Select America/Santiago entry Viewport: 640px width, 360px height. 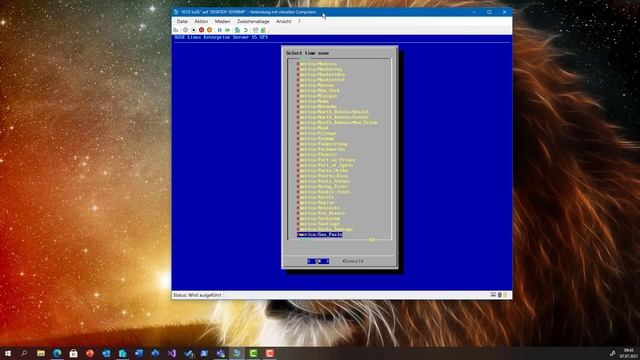(318, 224)
